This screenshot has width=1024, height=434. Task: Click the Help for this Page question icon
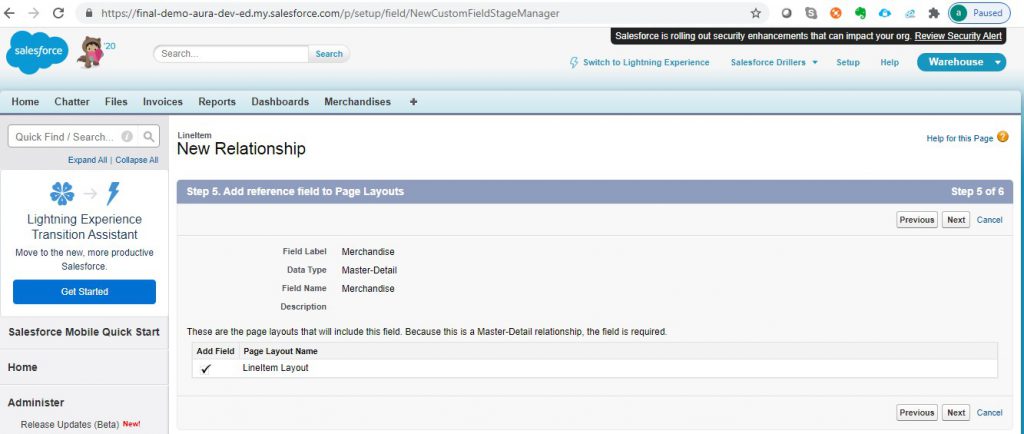click(x=1002, y=137)
